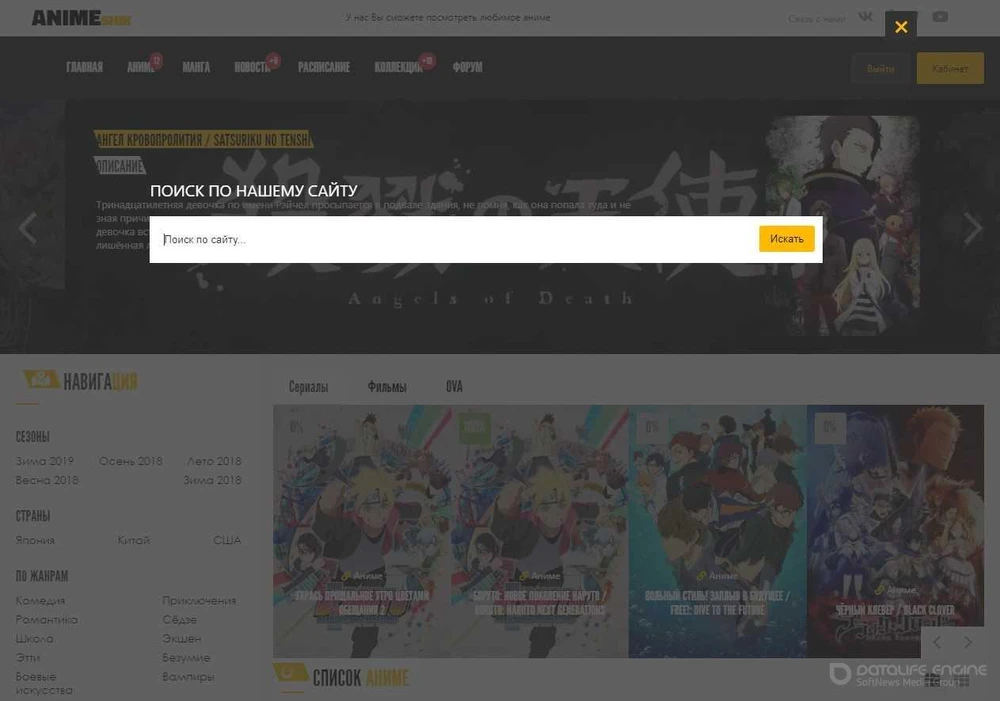Open the 'Боруто: Новое поколение Наруто' card
This screenshot has height=701, width=1000.
click(540, 531)
